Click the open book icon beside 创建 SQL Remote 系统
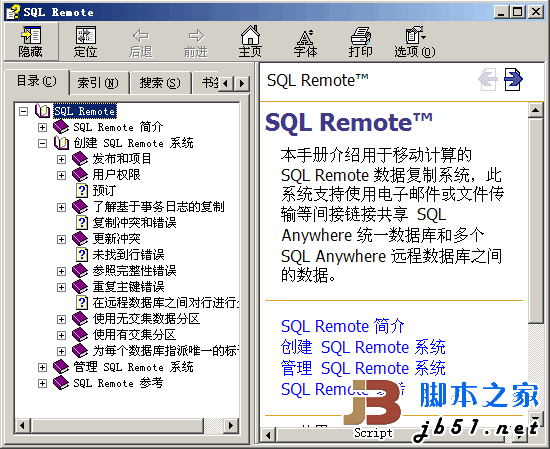The height and width of the screenshot is (449, 550). (x=61, y=143)
